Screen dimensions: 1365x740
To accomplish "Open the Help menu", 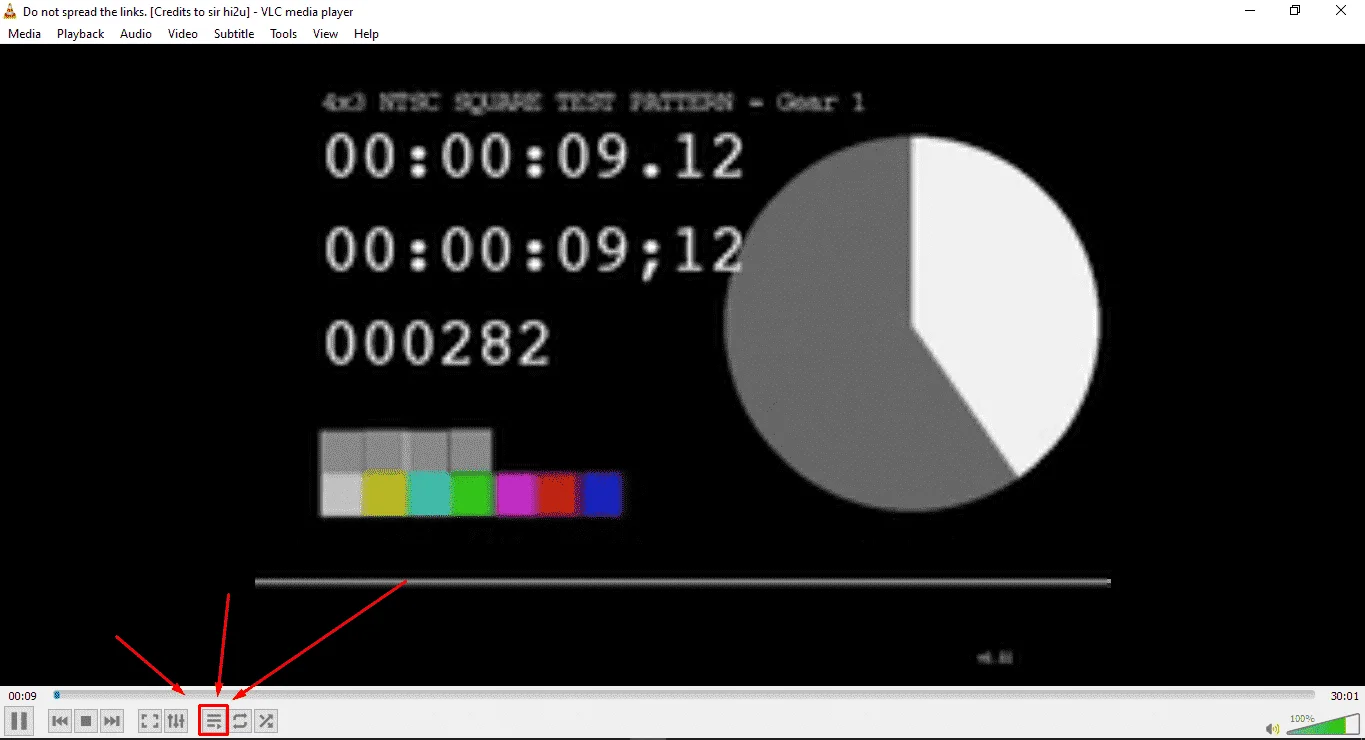I will pos(367,34).
